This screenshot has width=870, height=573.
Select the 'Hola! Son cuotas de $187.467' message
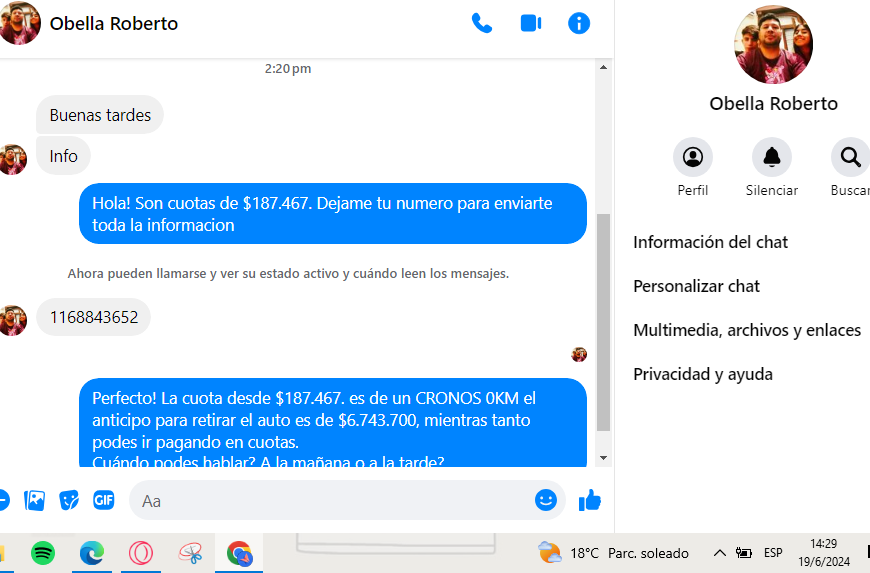pos(333,214)
